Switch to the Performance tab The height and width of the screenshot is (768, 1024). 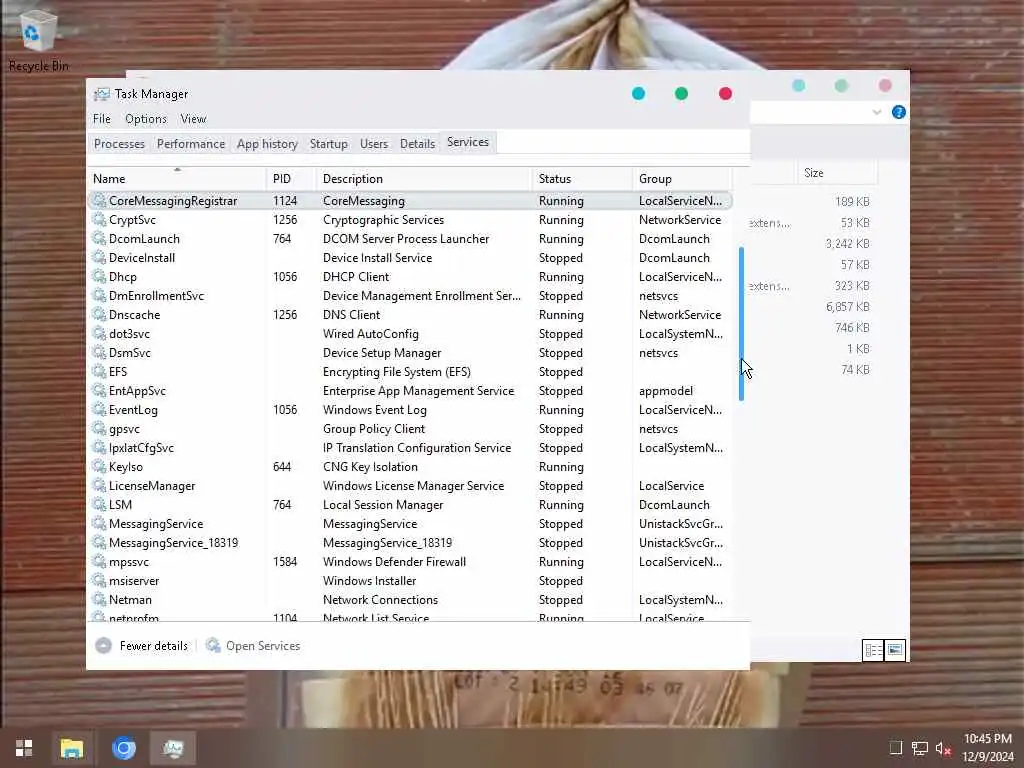[191, 144]
